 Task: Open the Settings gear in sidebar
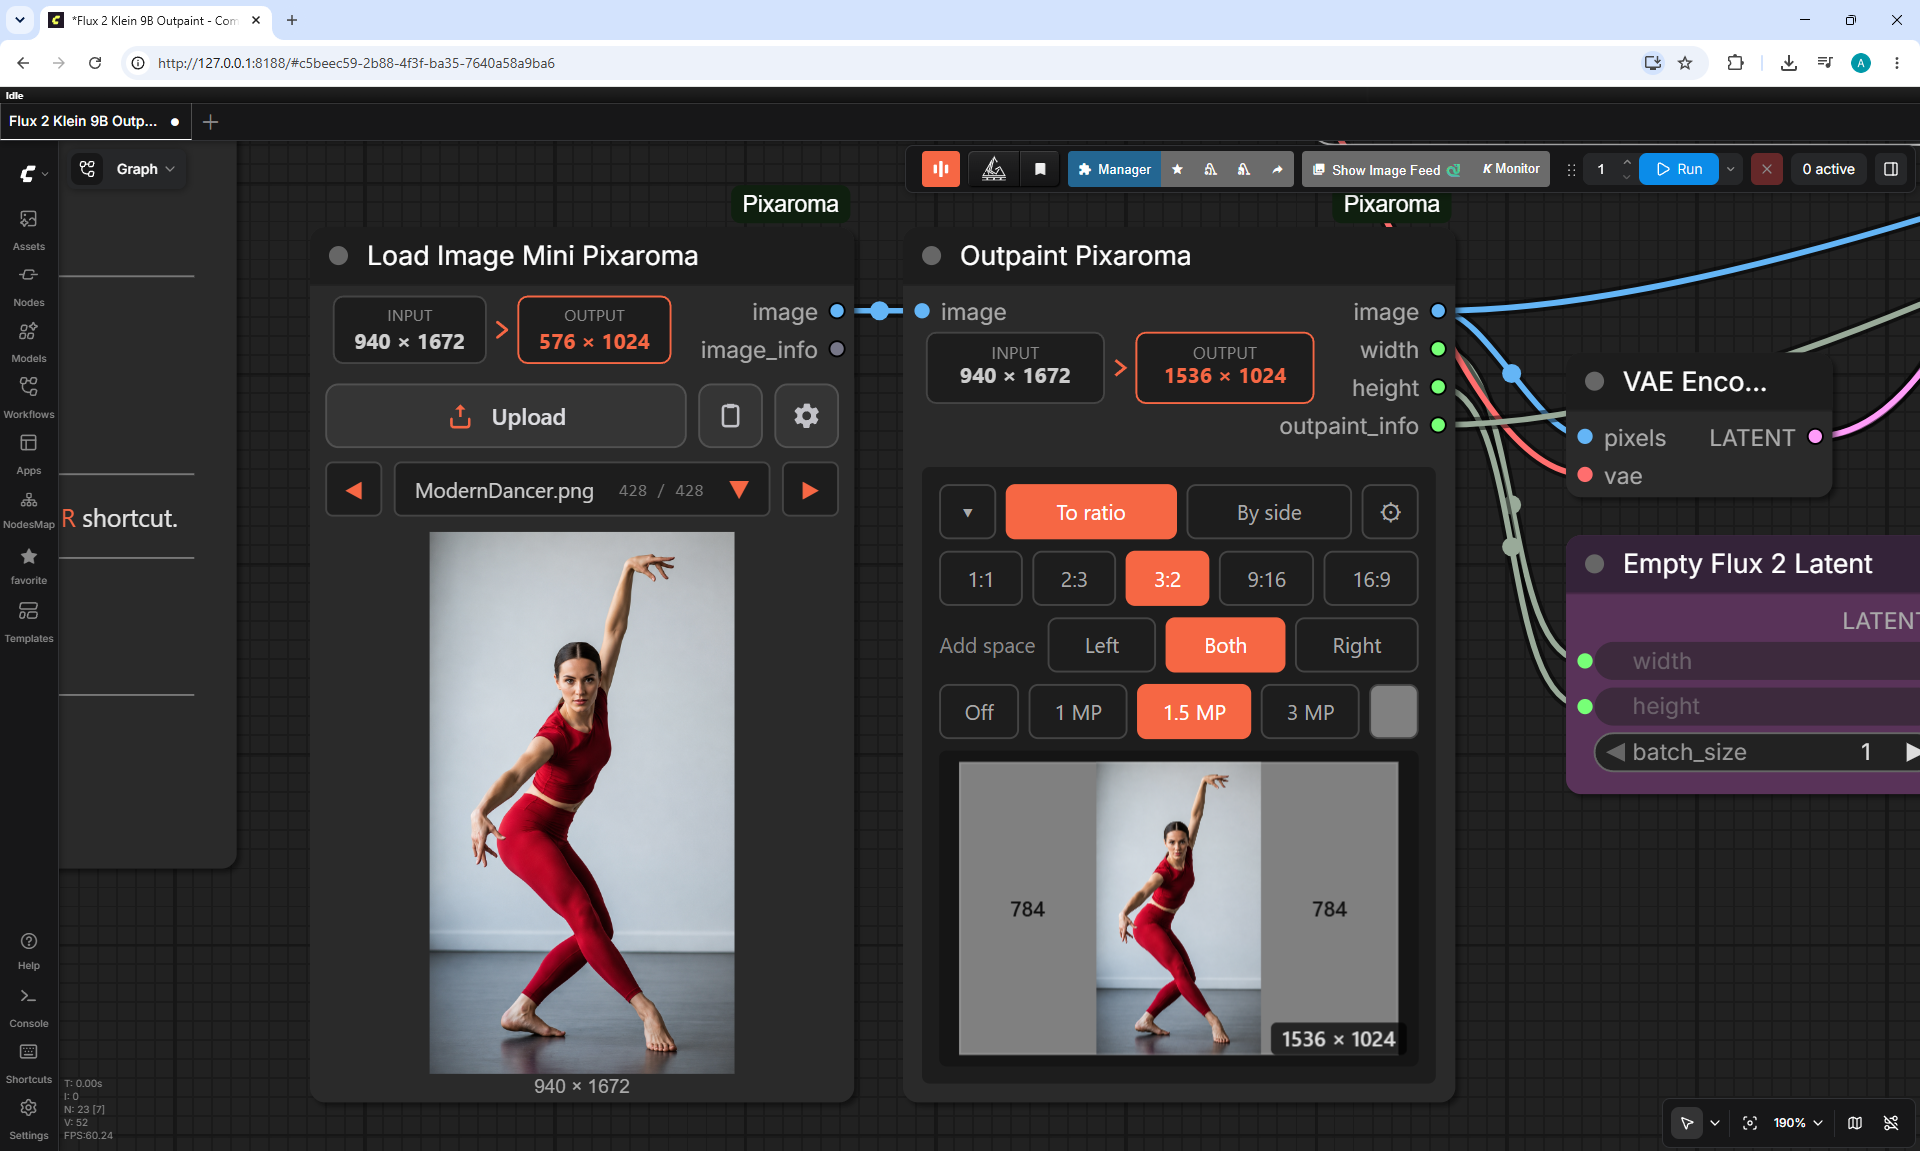(x=29, y=1119)
